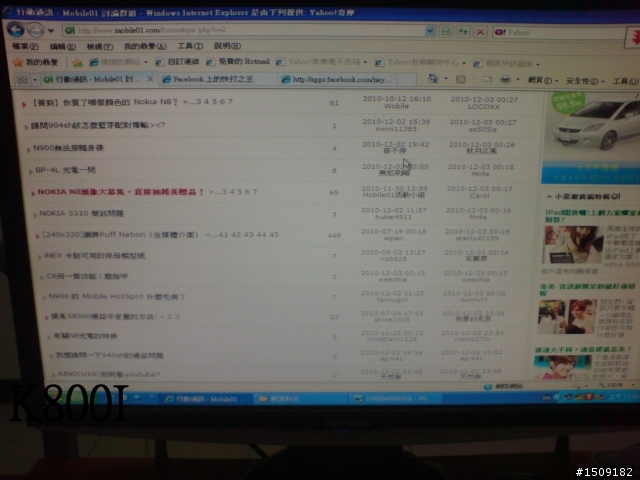This screenshot has width=640, height=480.
Task: Open the 說明(H) menu
Action: point(227,46)
